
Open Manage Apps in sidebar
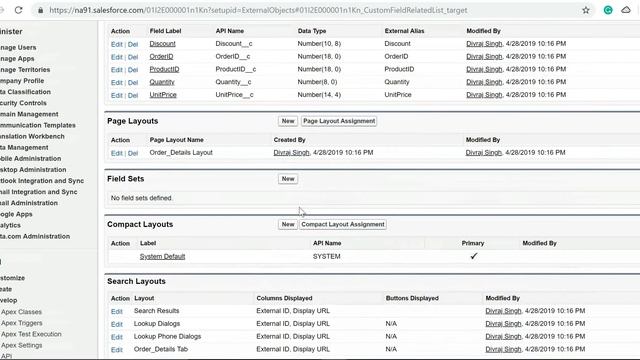(17, 59)
